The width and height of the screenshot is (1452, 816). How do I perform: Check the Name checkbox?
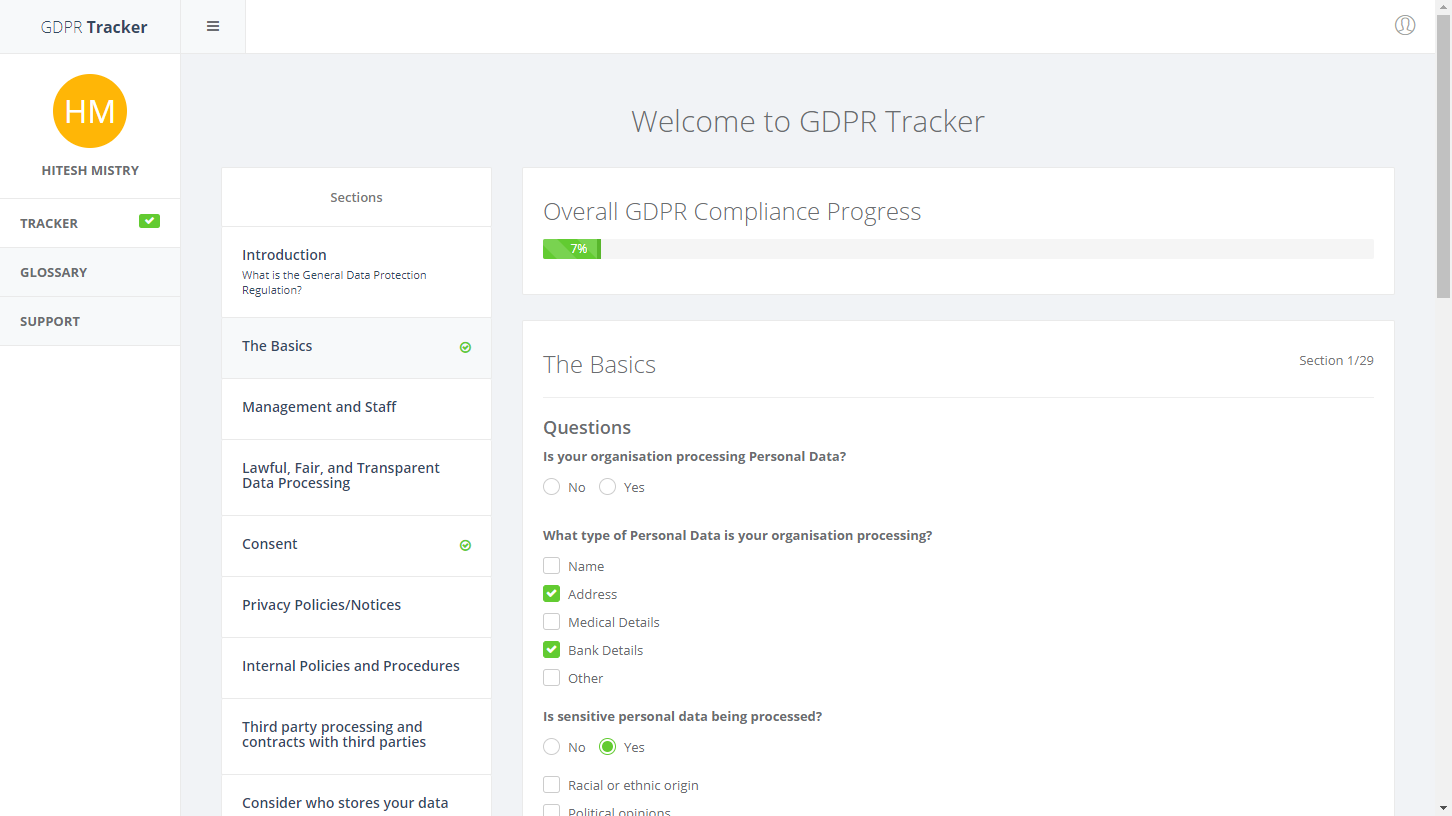click(x=551, y=565)
